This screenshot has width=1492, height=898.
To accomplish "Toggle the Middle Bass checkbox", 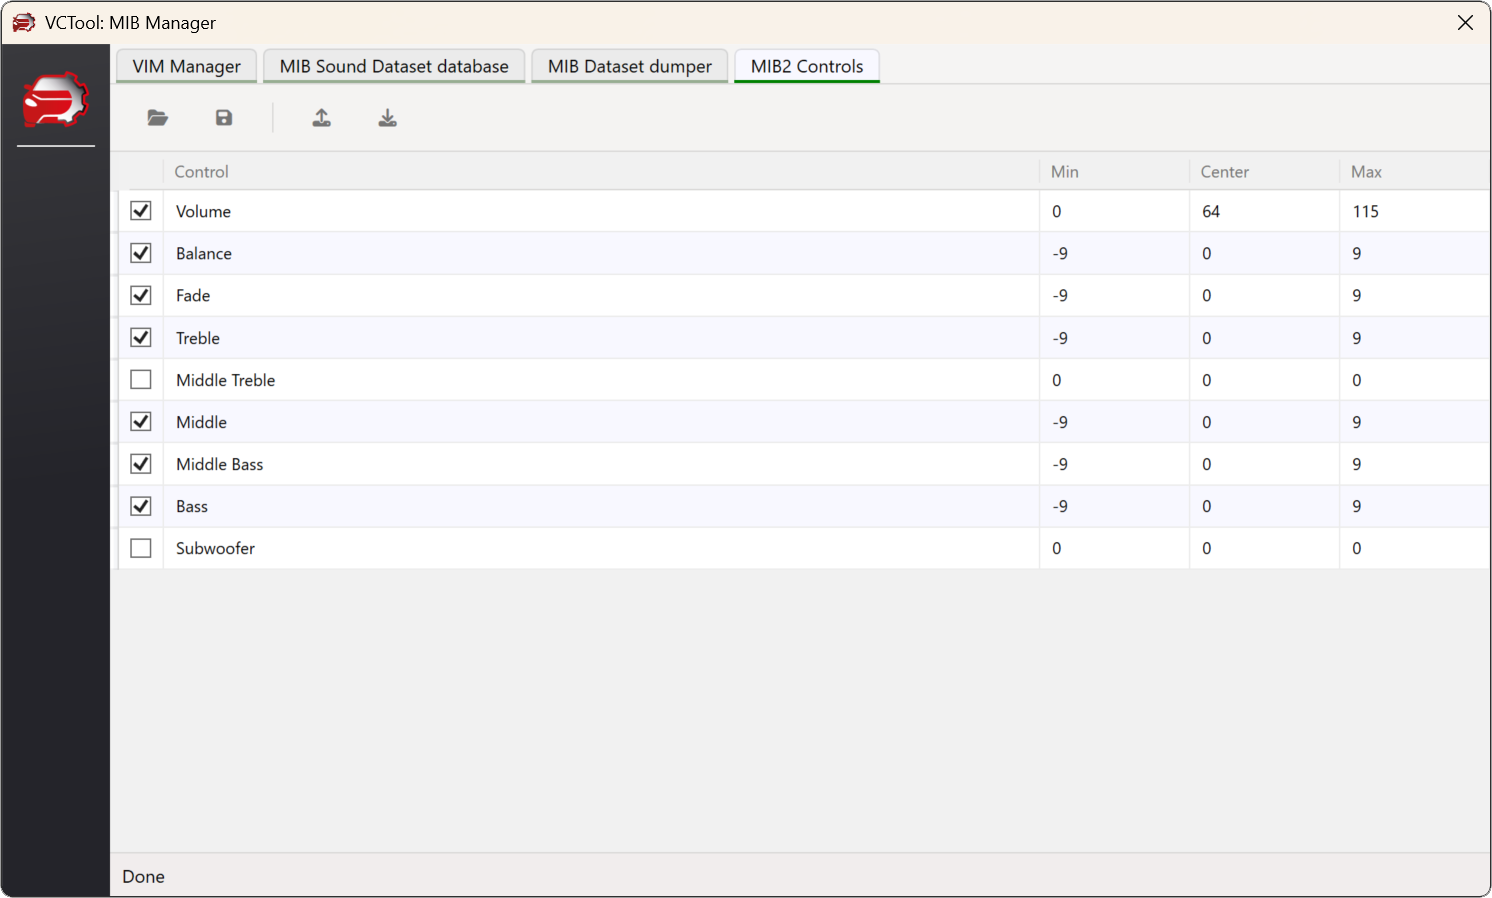I will click(x=141, y=464).
